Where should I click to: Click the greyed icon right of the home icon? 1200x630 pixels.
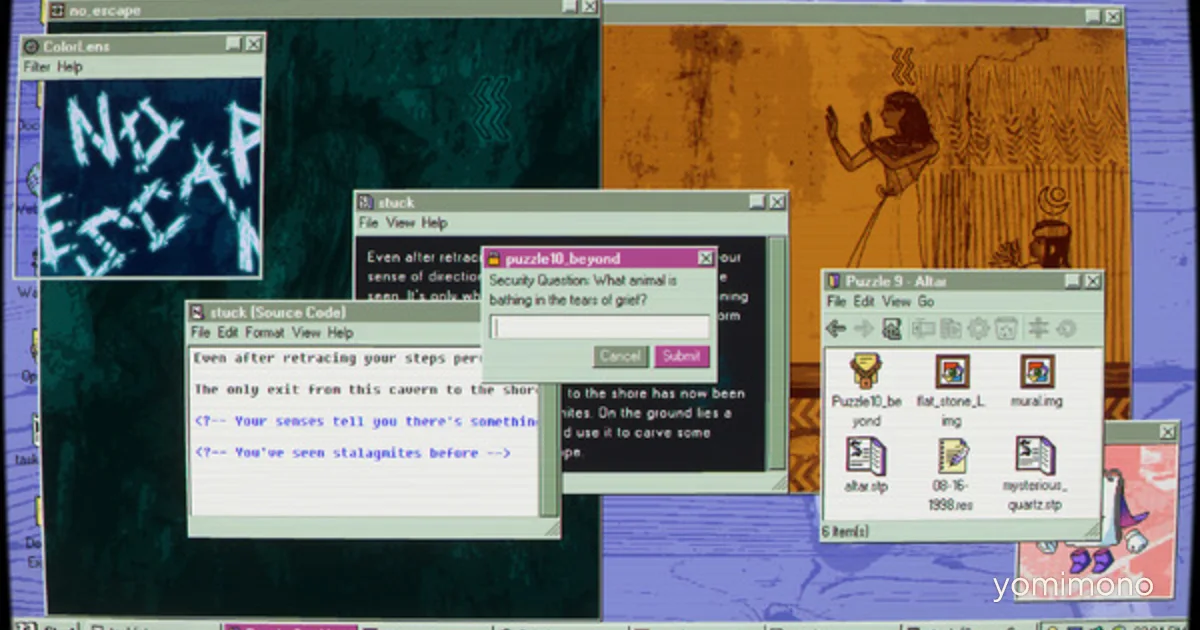(x=922, y=328)
